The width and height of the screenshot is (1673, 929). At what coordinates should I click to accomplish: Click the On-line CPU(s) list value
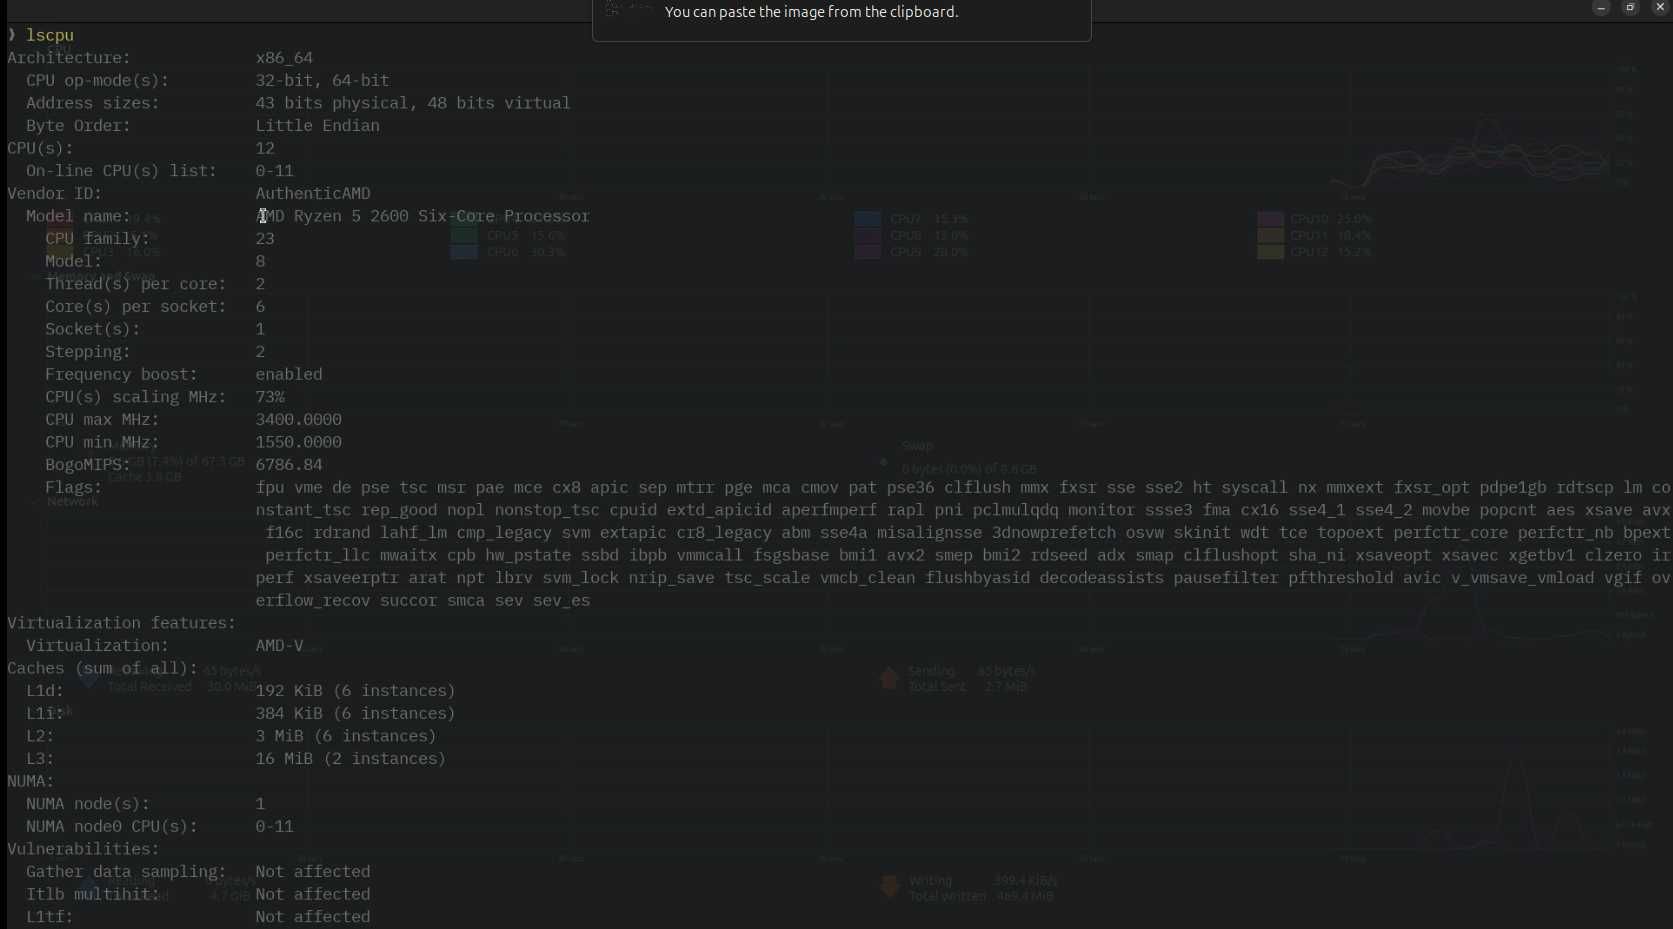(x=274, y=171)
